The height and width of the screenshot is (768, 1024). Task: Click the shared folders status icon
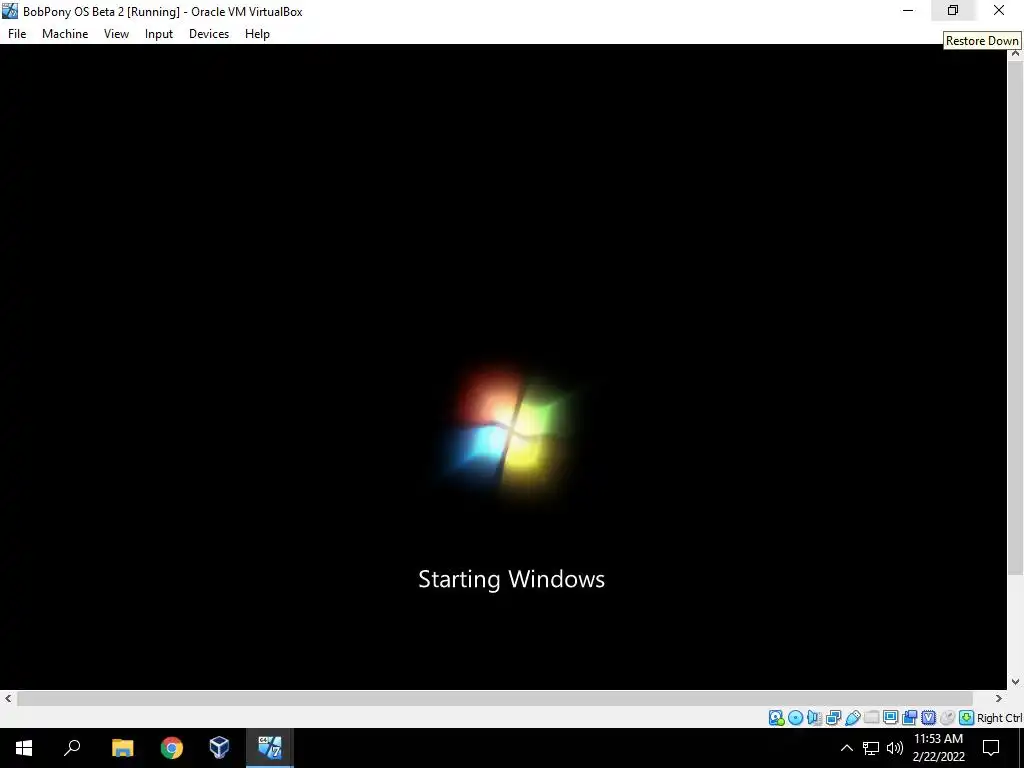(x=871, y=718)
